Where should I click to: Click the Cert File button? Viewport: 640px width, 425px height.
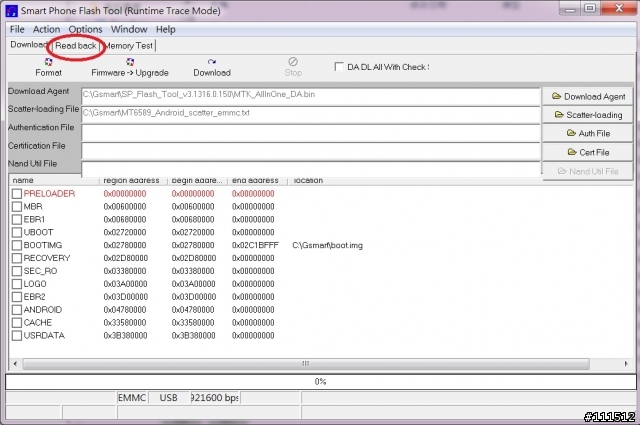point(588,152)
